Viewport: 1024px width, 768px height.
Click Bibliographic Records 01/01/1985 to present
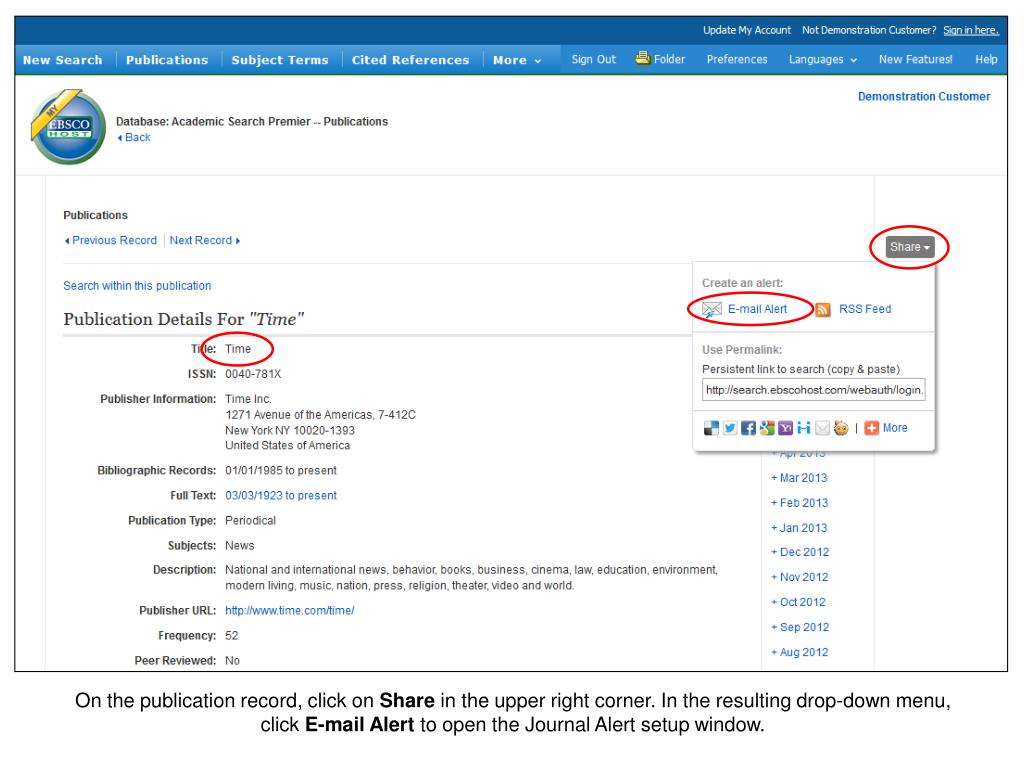coord(281,471)
